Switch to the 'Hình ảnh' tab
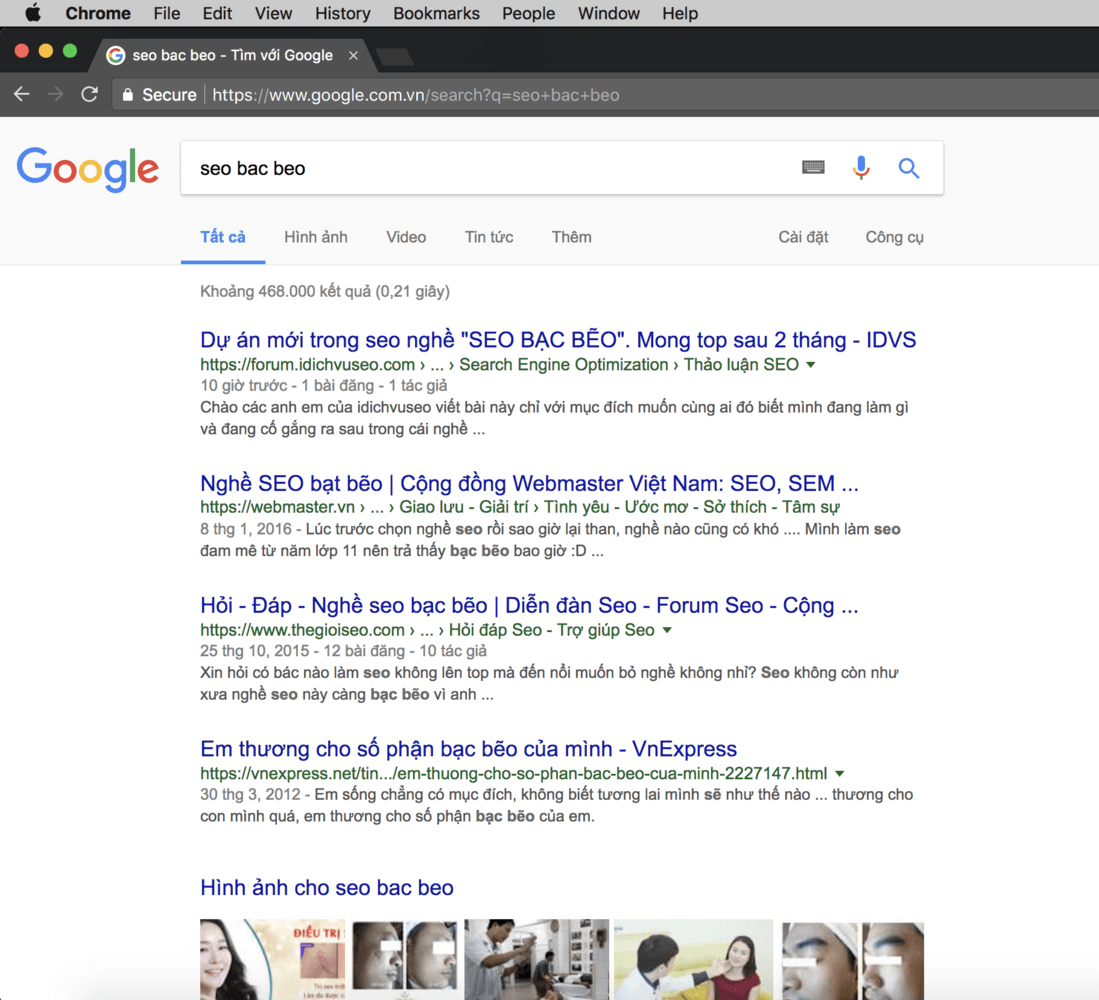The width and height of the screenshot is (1099, 1000). click(316, 237)
